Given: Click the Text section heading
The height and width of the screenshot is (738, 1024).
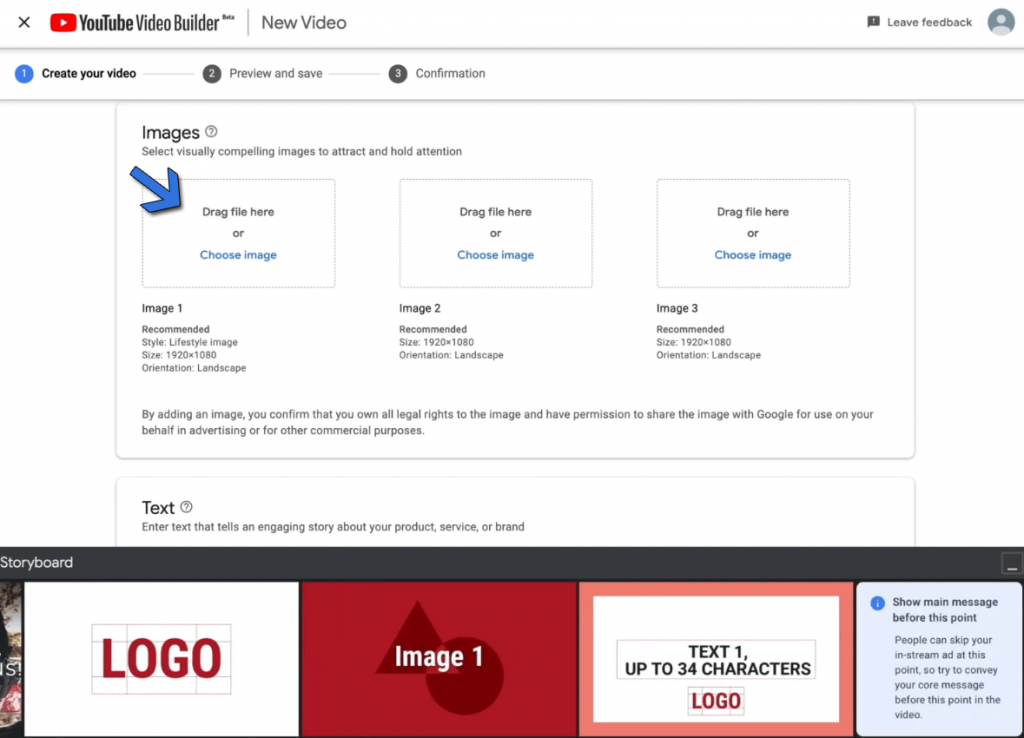Looking at the screenshot, I should (158, 507).
